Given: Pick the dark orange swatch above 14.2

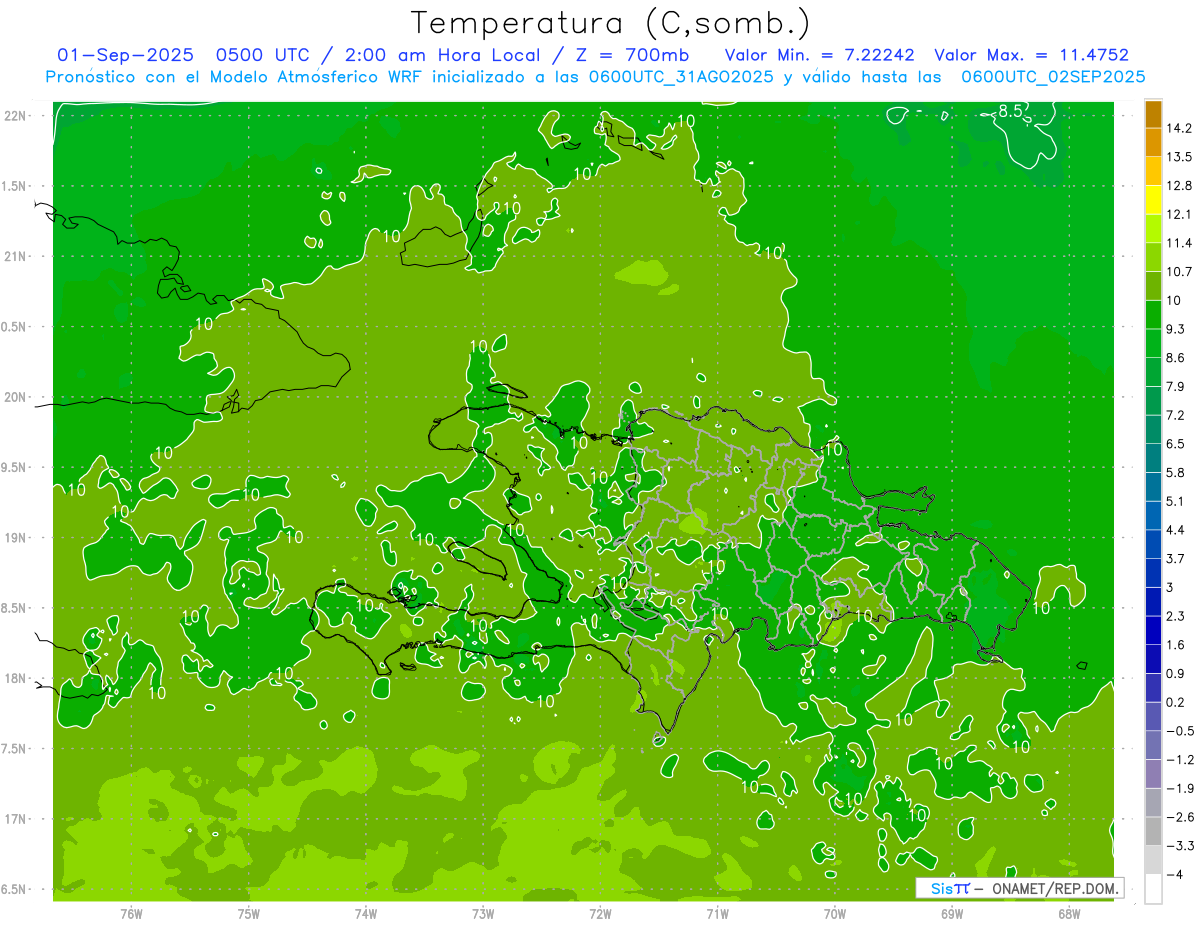Looking at the screenshot, I should 1153,114.
